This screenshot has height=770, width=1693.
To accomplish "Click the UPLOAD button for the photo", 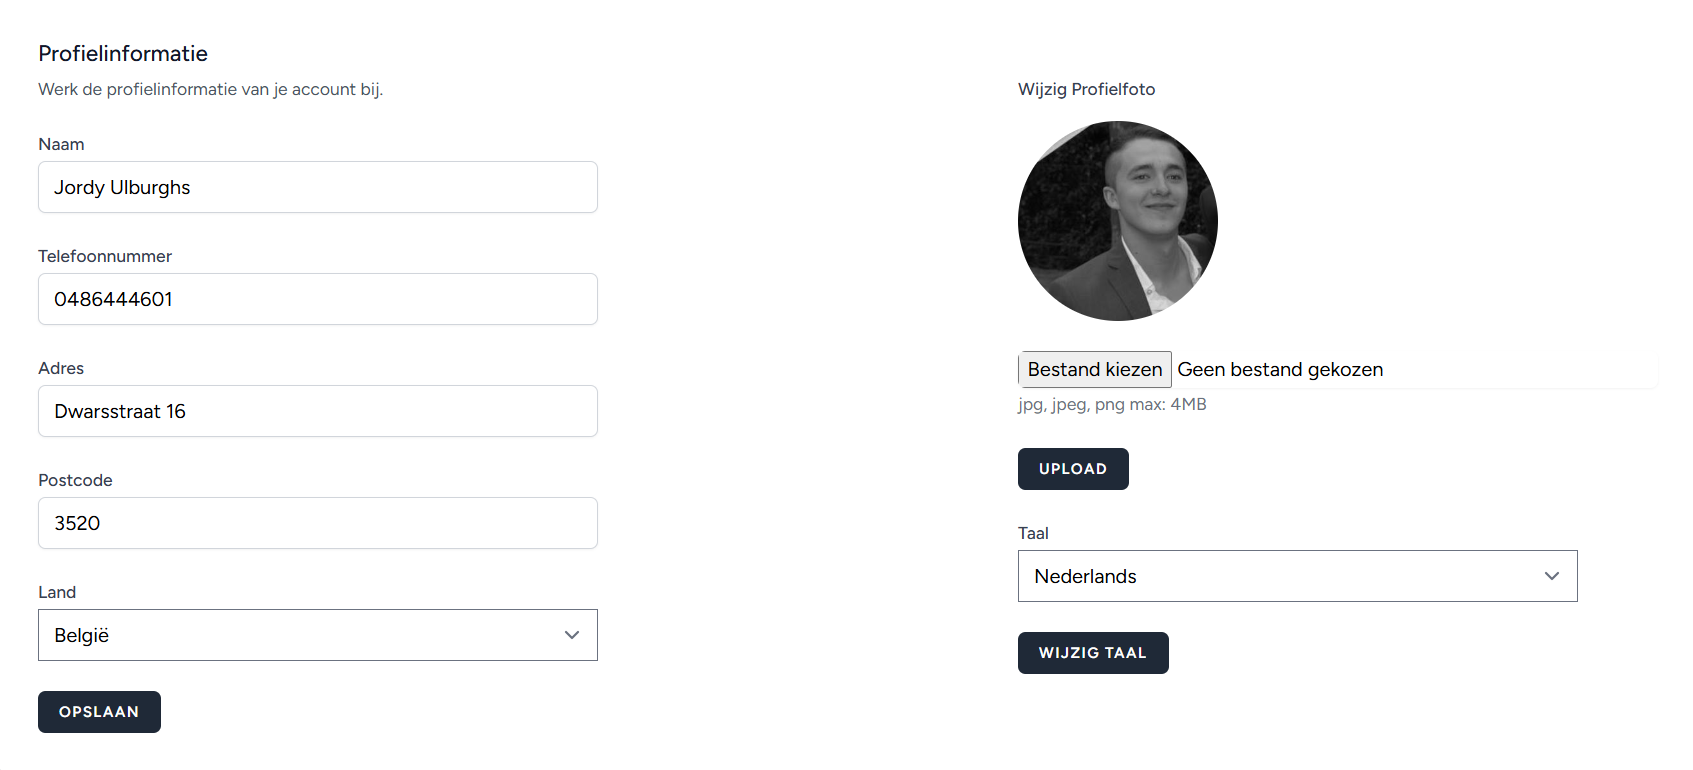I will point(1073,469).
